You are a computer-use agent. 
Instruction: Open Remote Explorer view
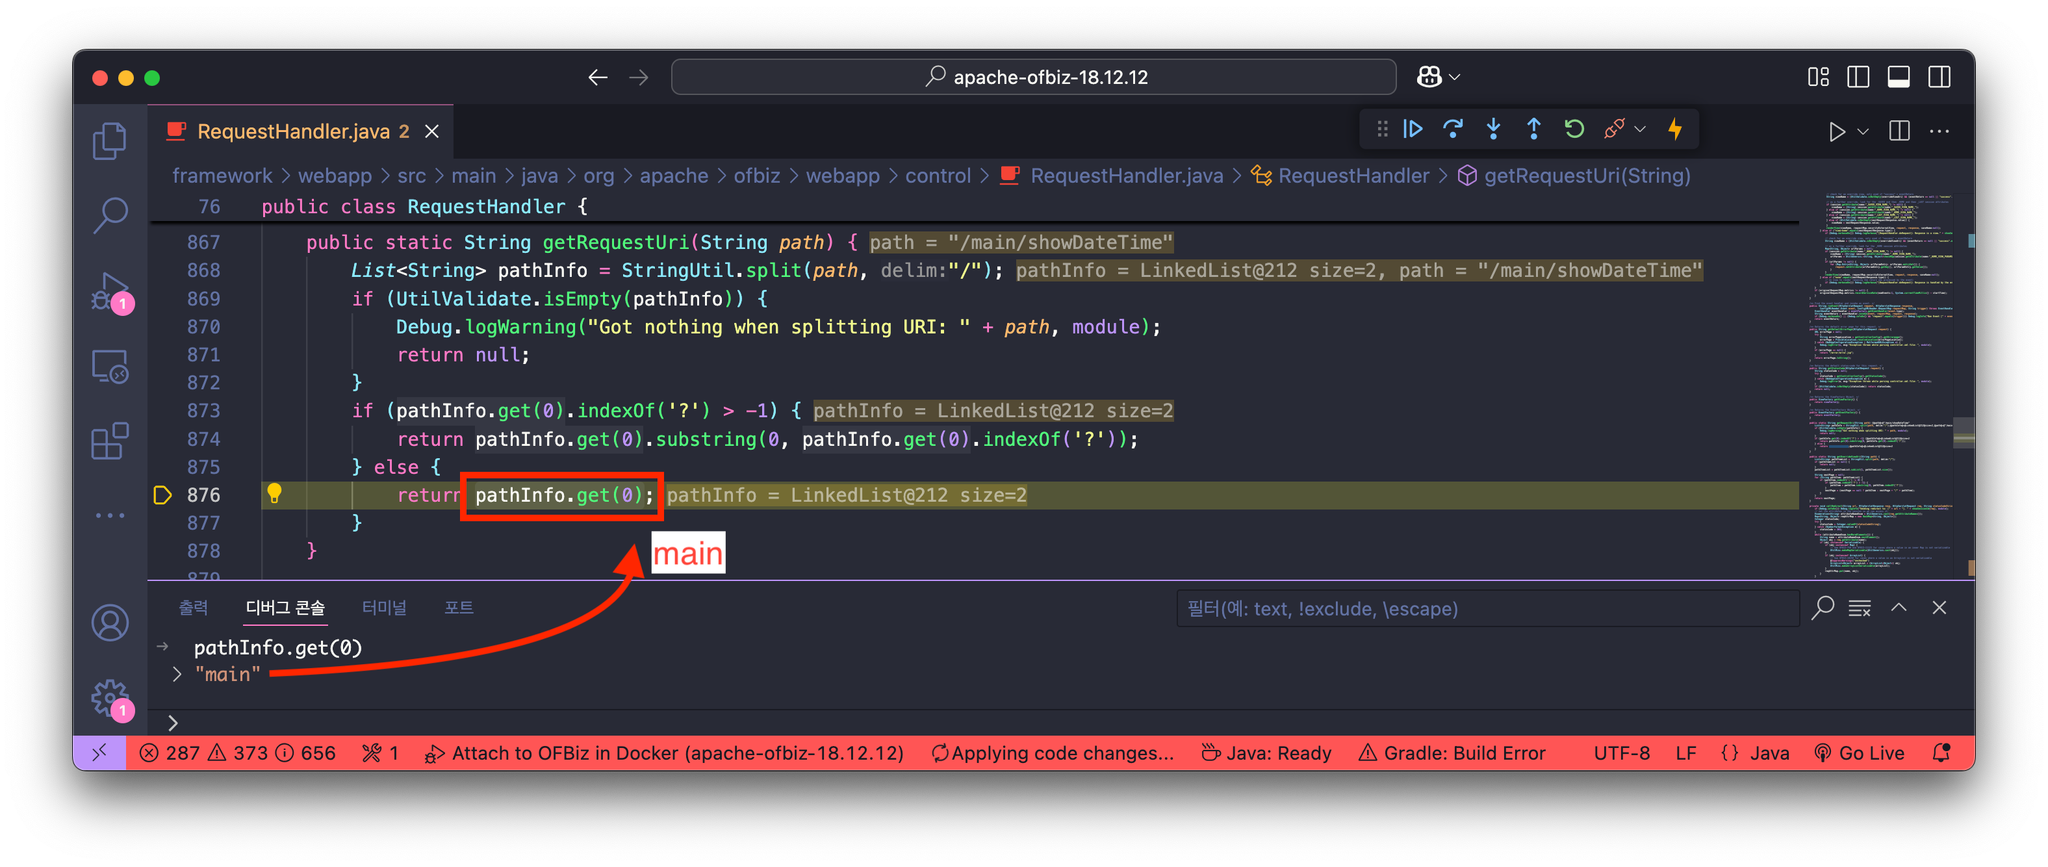[x=110, y=367]
